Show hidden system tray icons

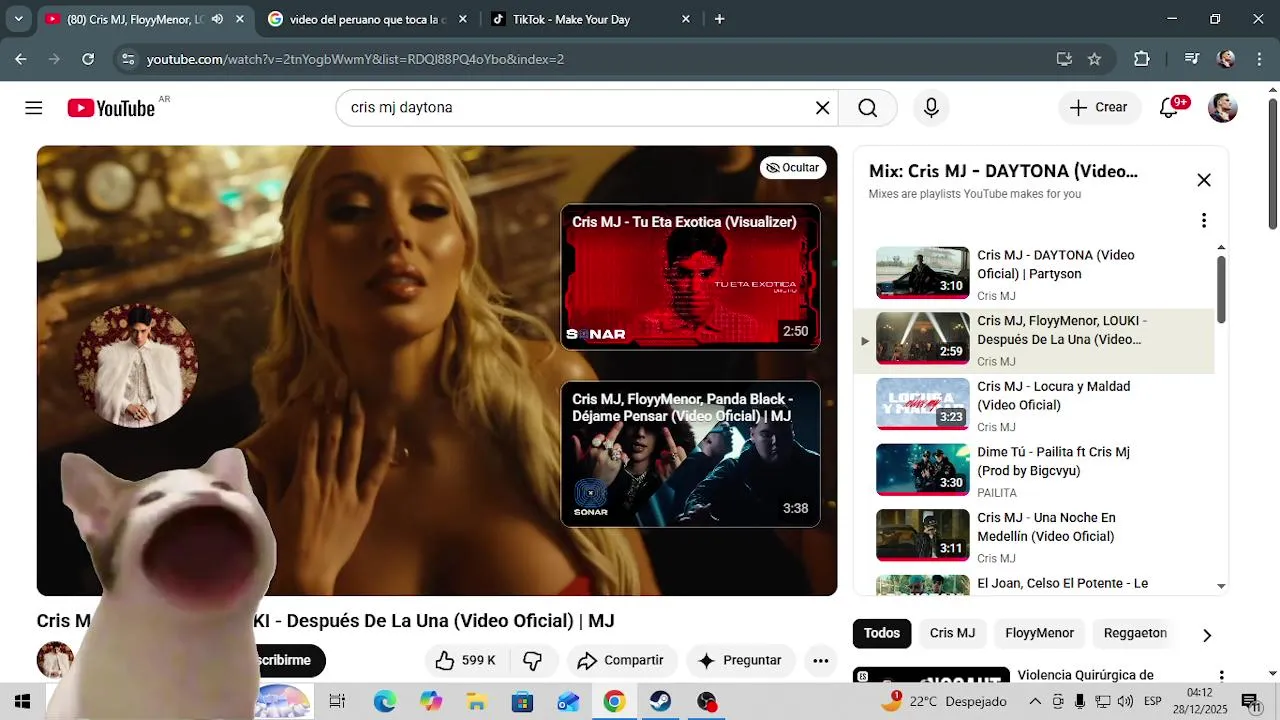point(1035,701)
